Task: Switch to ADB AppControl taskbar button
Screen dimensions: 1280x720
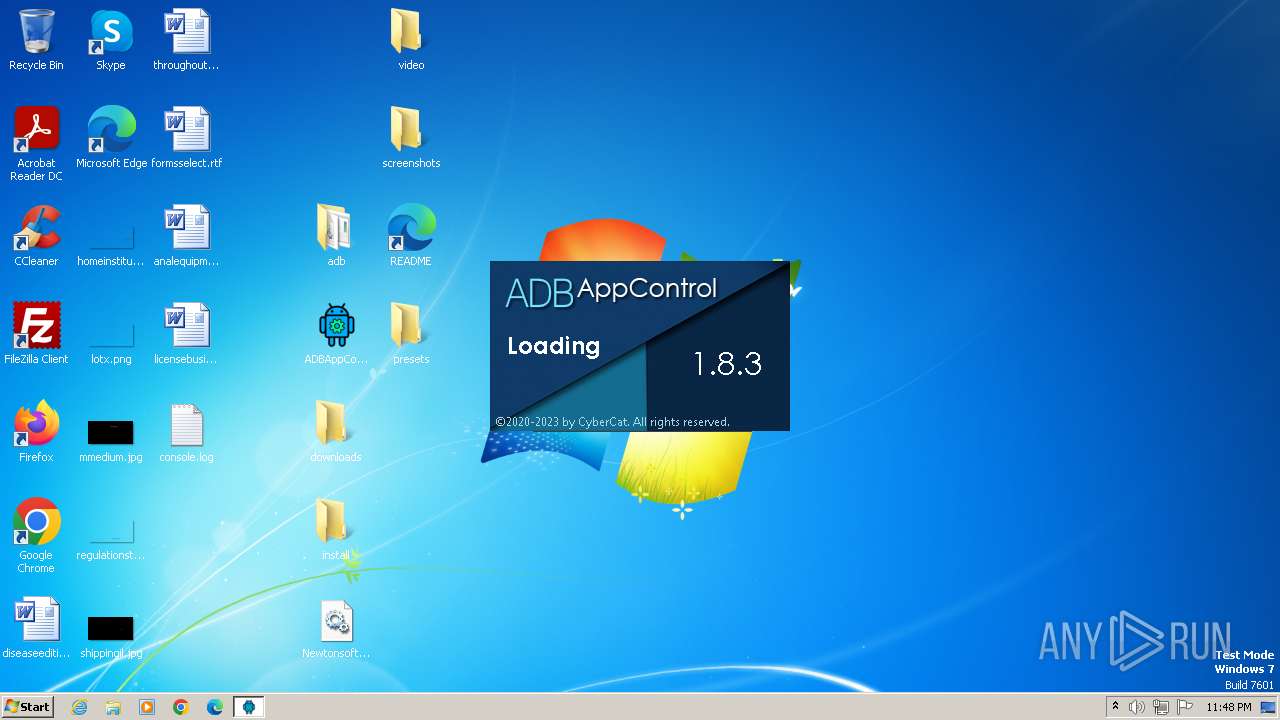Action: click(x=249, y=707)
